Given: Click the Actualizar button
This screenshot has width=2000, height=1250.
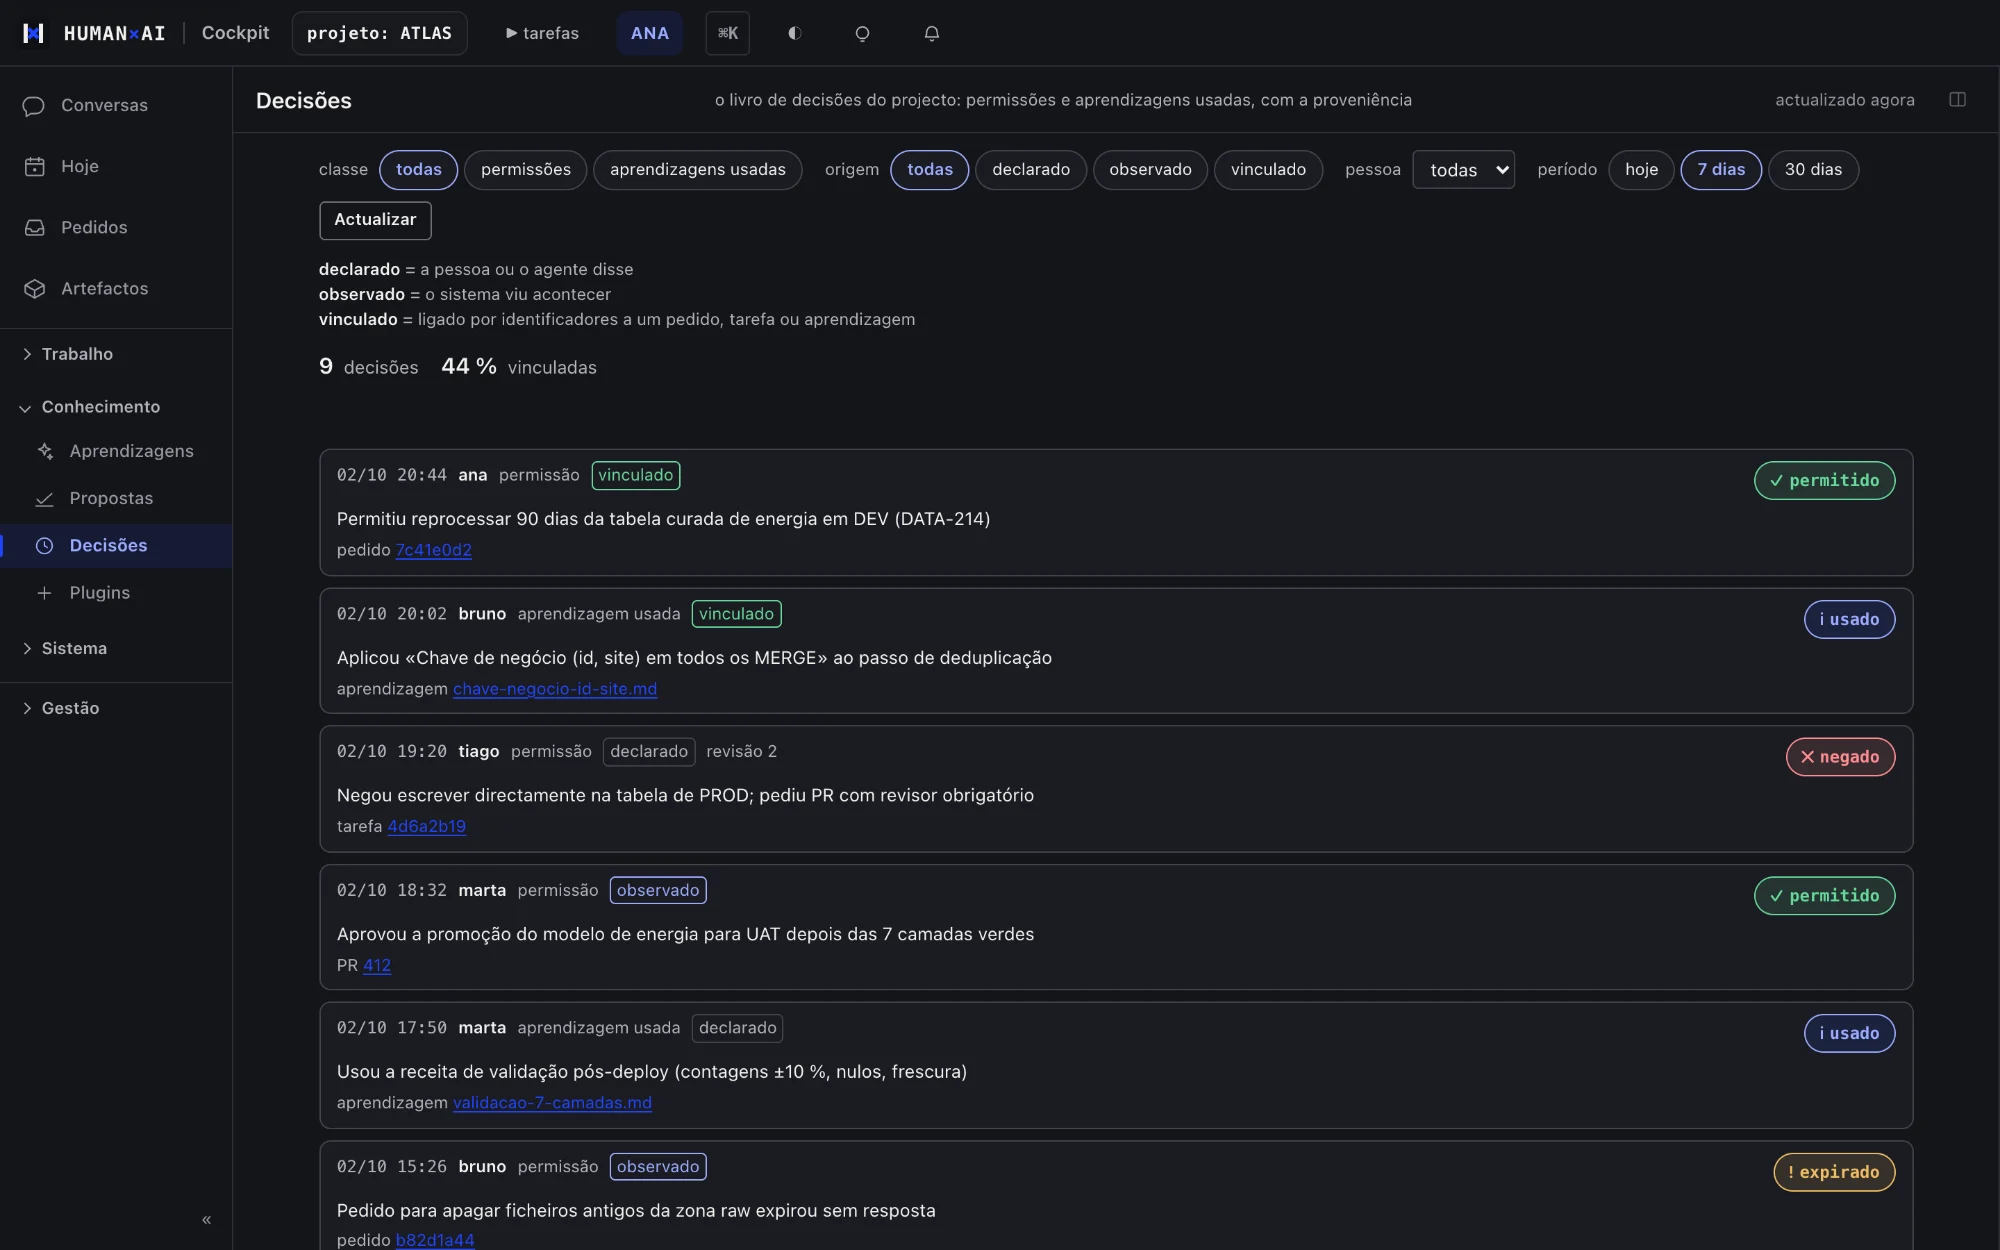Looking at the screenshot, I should 375,220.
